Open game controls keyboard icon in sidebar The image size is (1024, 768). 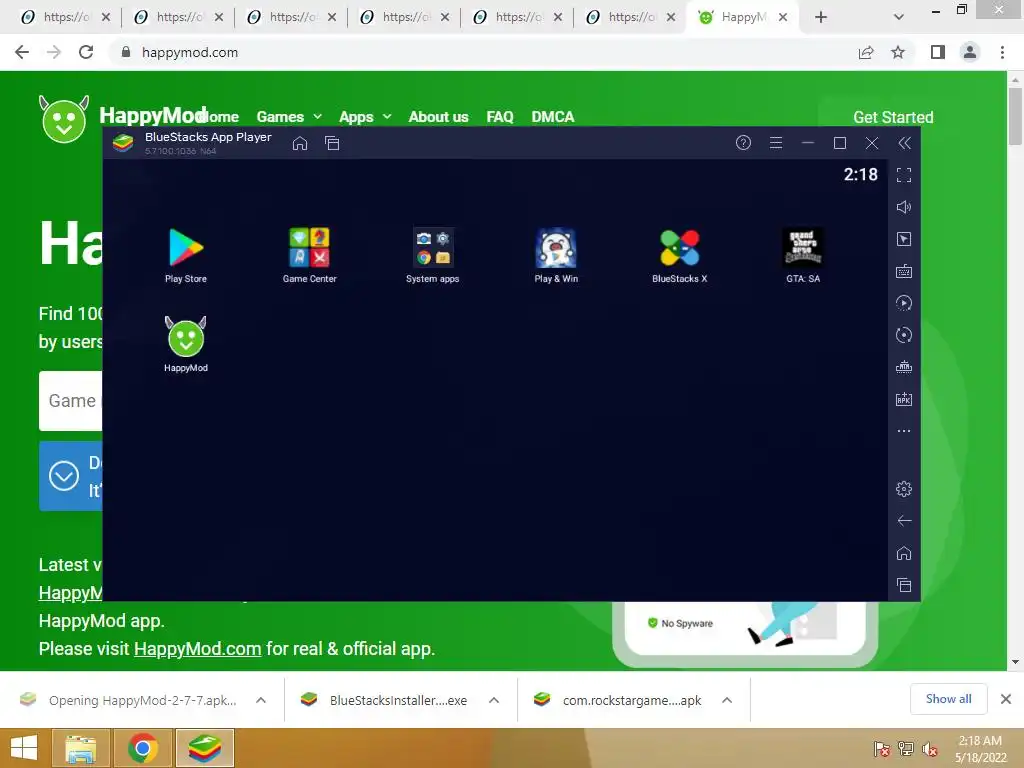904,271
